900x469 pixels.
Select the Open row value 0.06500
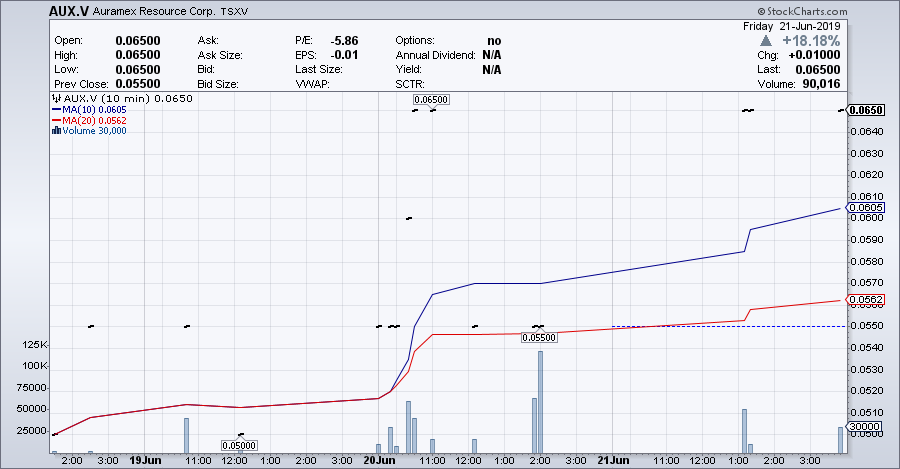pos(138,41)
